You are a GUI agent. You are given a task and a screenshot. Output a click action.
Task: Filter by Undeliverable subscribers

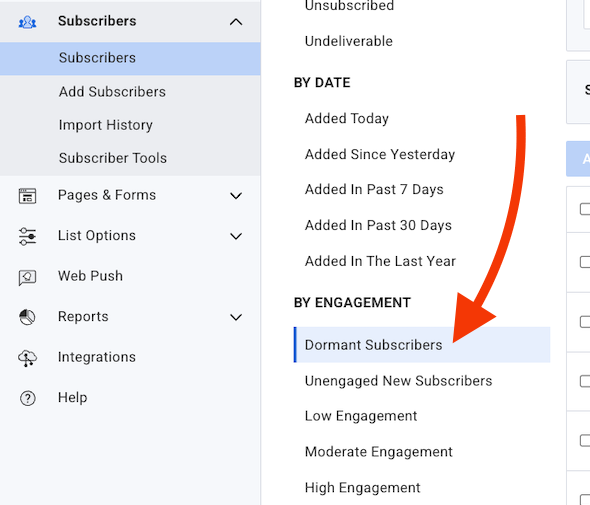coord(349,41)
